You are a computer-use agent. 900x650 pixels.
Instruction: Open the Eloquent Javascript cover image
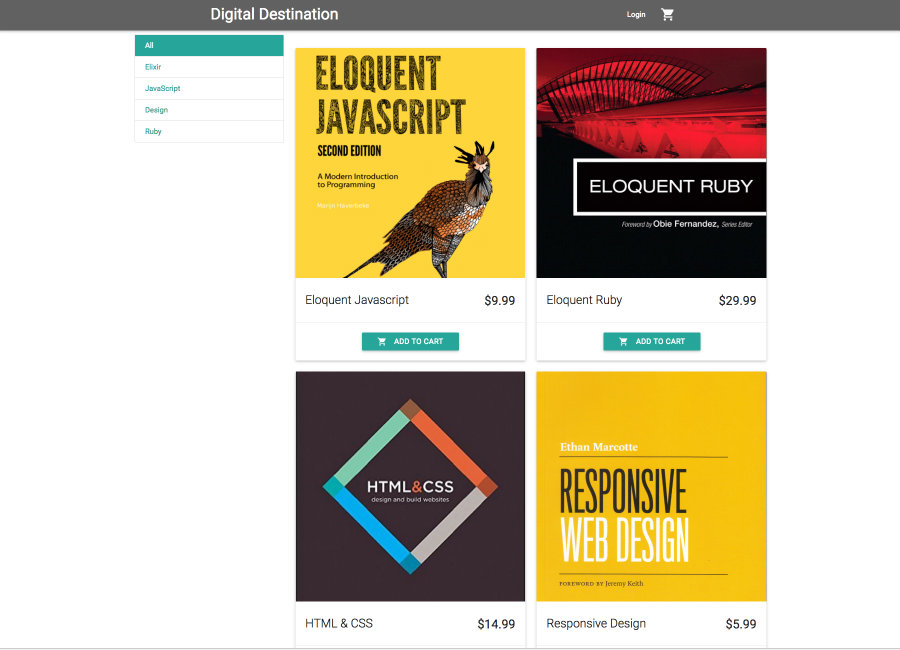coord(410,163)
